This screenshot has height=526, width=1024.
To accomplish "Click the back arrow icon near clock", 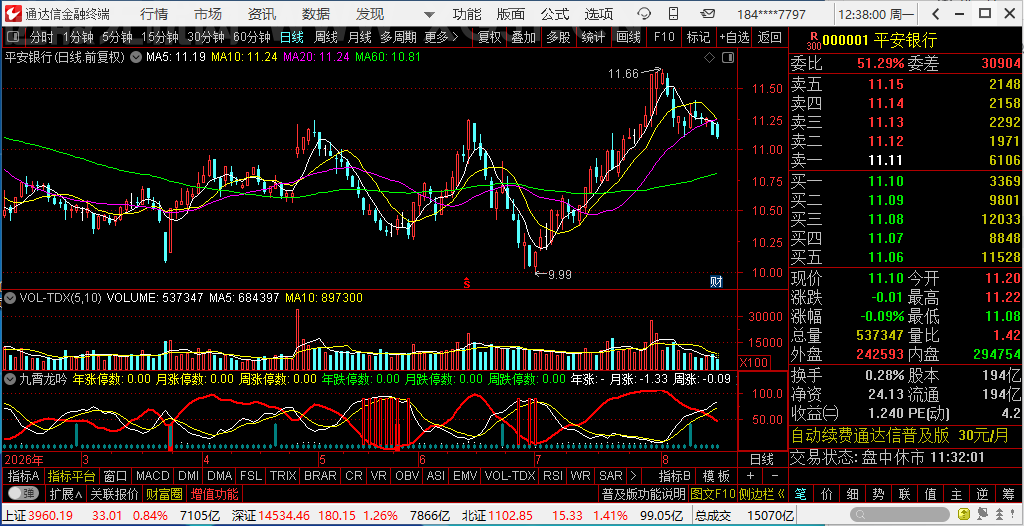I will 936,14.
